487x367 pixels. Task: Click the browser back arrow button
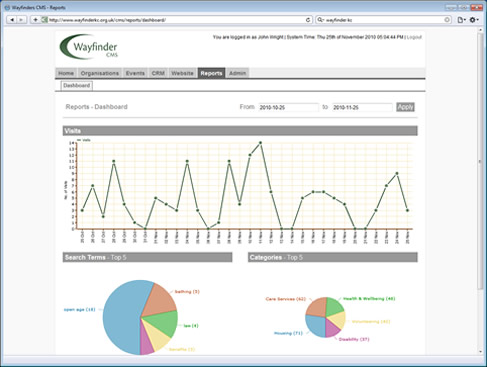tap(12, 20)
